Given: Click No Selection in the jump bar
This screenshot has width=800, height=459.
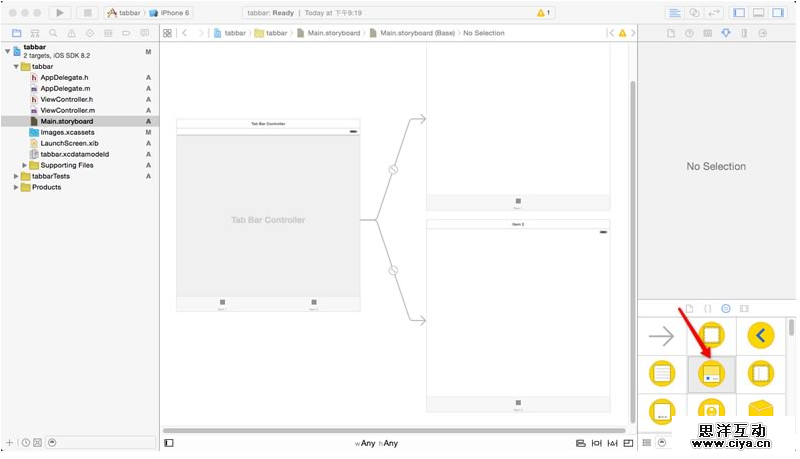Looking at the screenshot, I should tap(484, 33).
